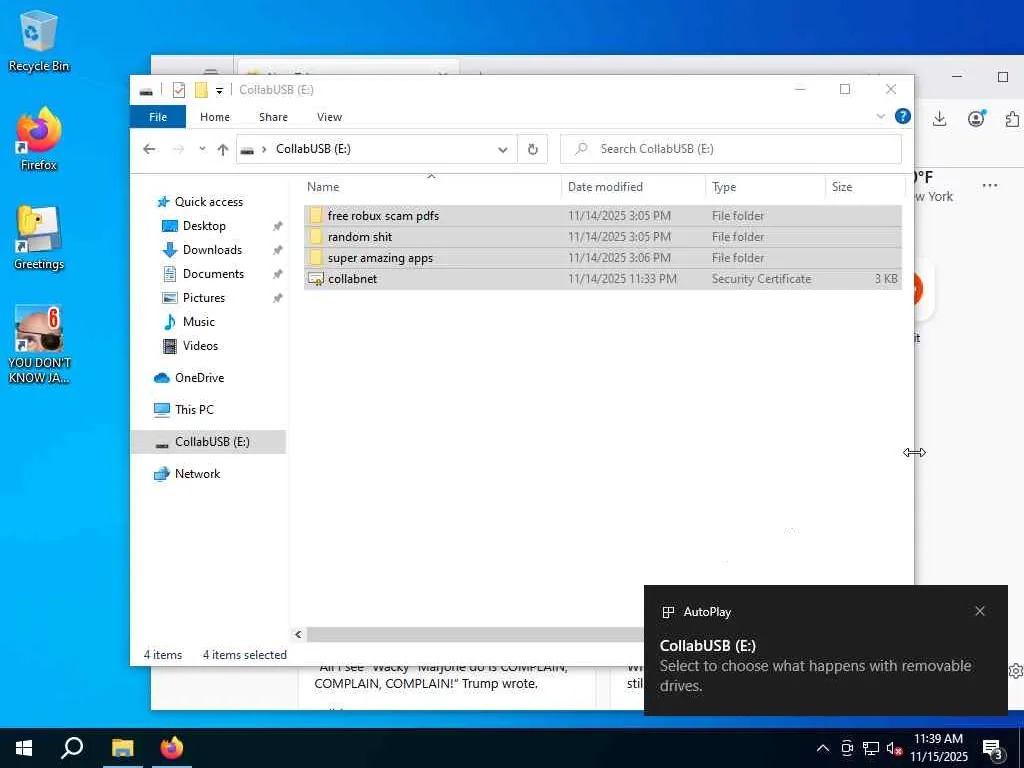This screenshot has height=768, width=1024.
Task: Click File Explorer on the taskbar
Action: coord(122,748)
